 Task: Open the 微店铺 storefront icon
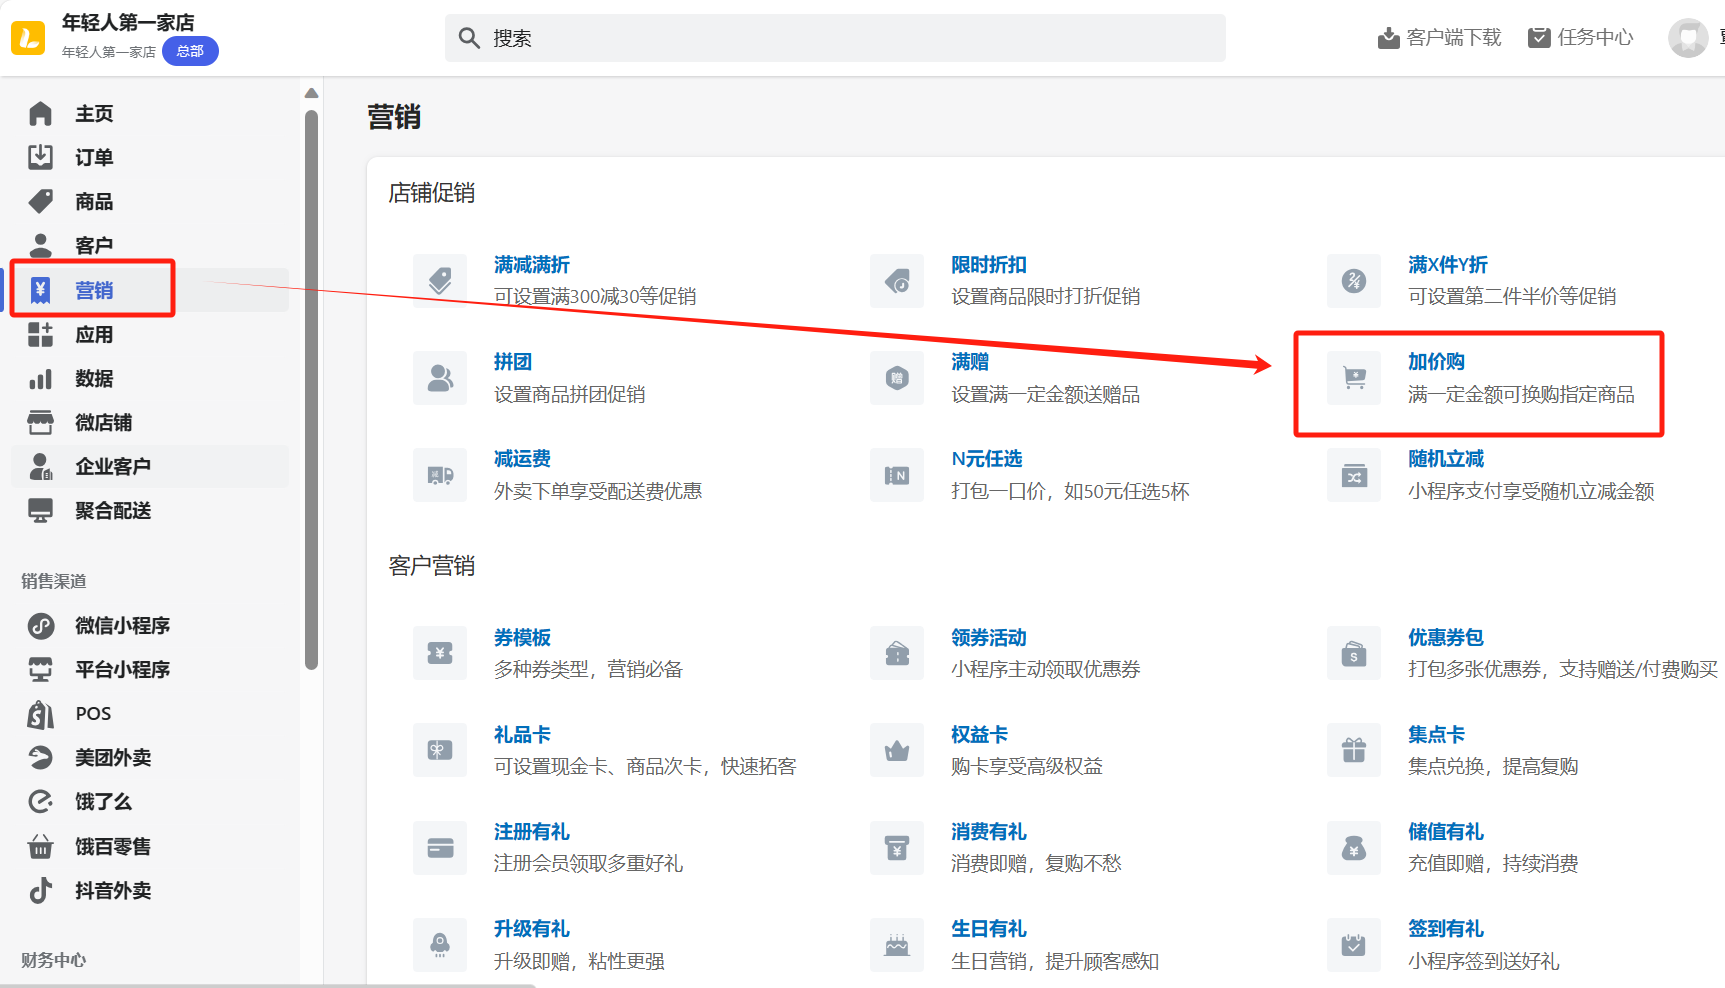coord(40,422)
